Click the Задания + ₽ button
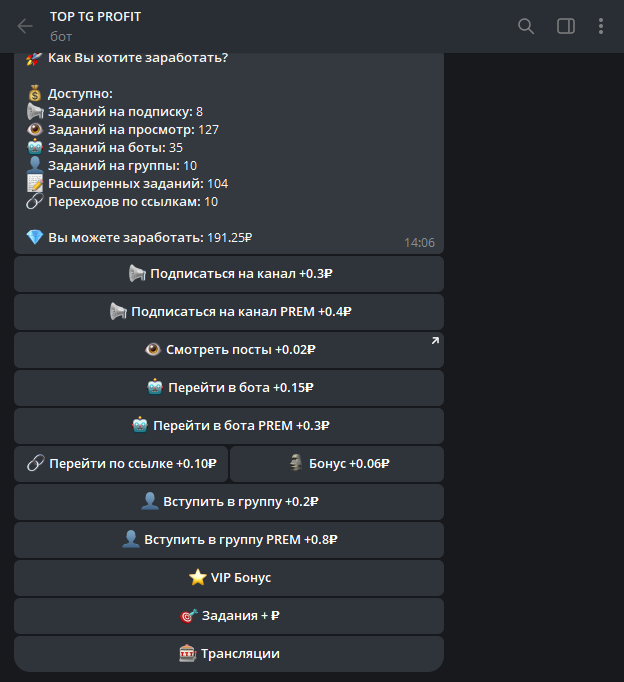Viewport: 624px width, 682px height. (229, 616)
